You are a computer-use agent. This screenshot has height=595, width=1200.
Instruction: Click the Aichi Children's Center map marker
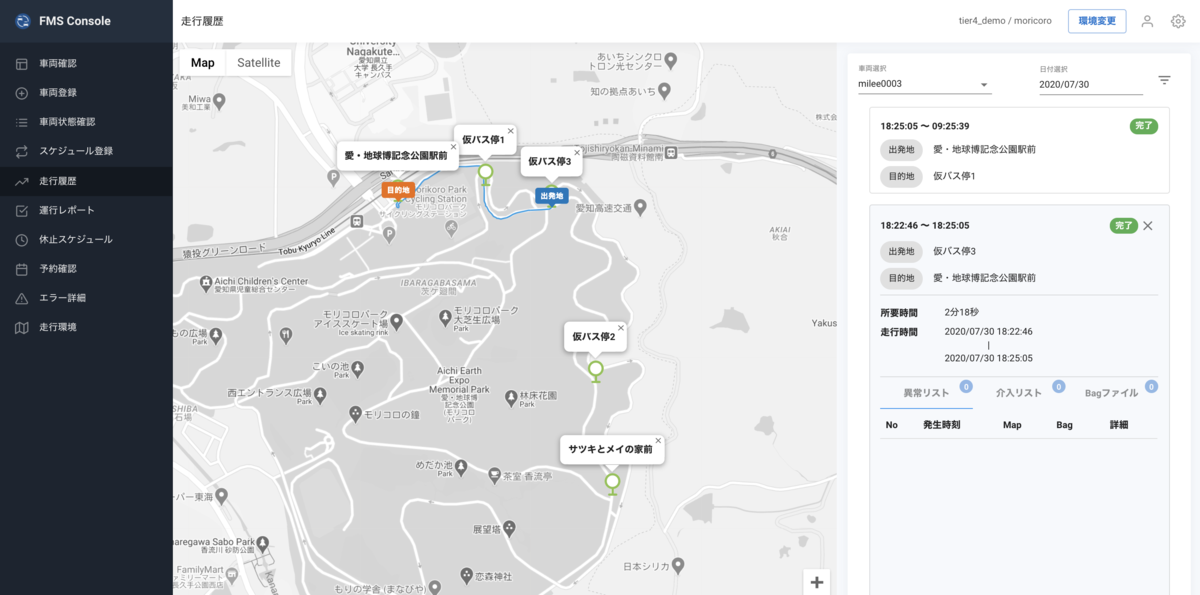(205, 283)
